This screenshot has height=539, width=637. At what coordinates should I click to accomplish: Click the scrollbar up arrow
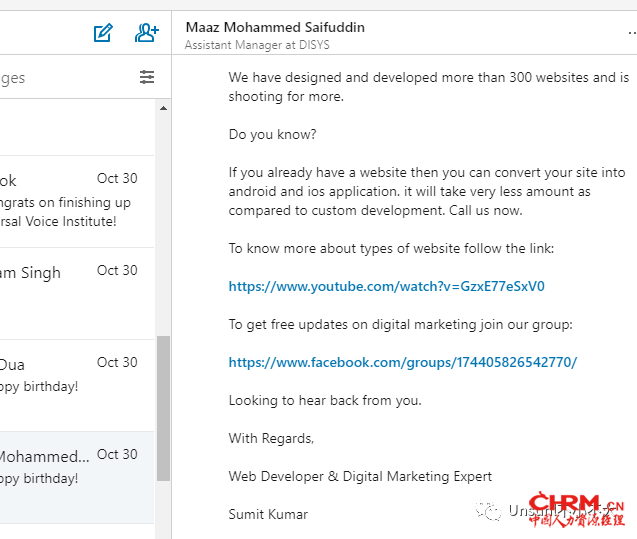pyautogui.click(x=163, y=108)
